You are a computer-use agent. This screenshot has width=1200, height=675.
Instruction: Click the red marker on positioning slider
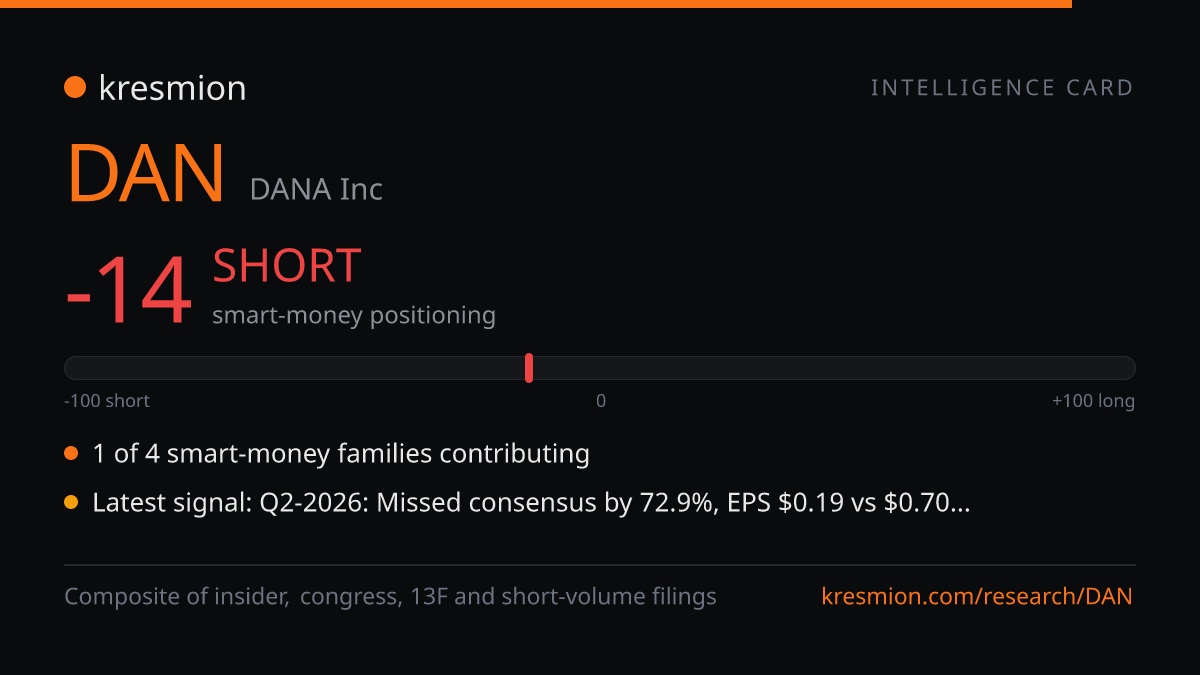[529, 368]
